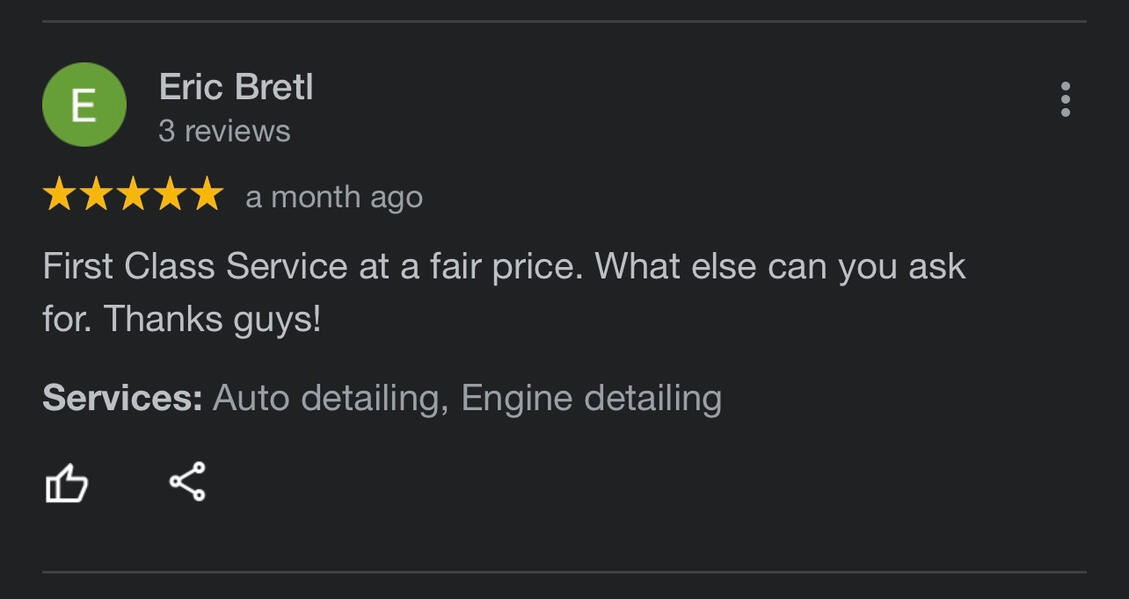View the reviewer's 3 reviews
1129x599 pixels.
click(x=224, y=131)
